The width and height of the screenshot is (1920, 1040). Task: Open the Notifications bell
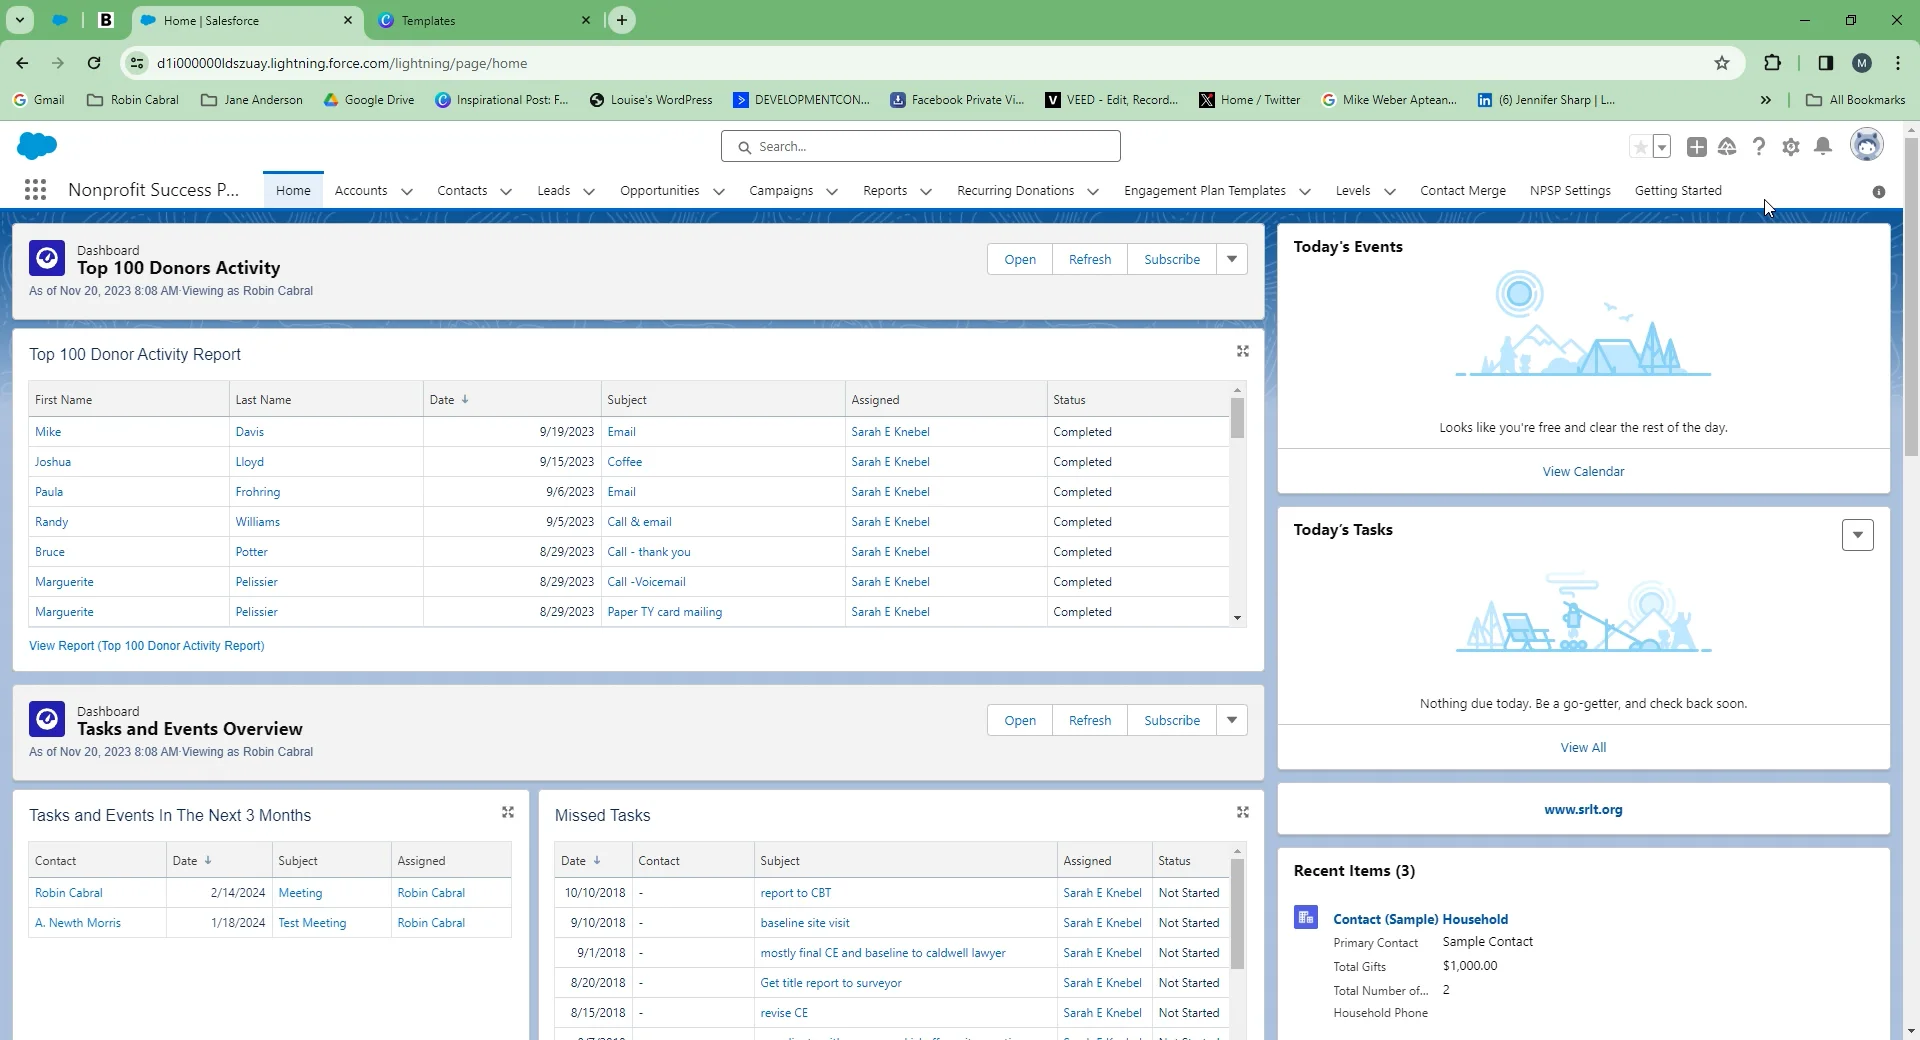[x=1823, y=147]
